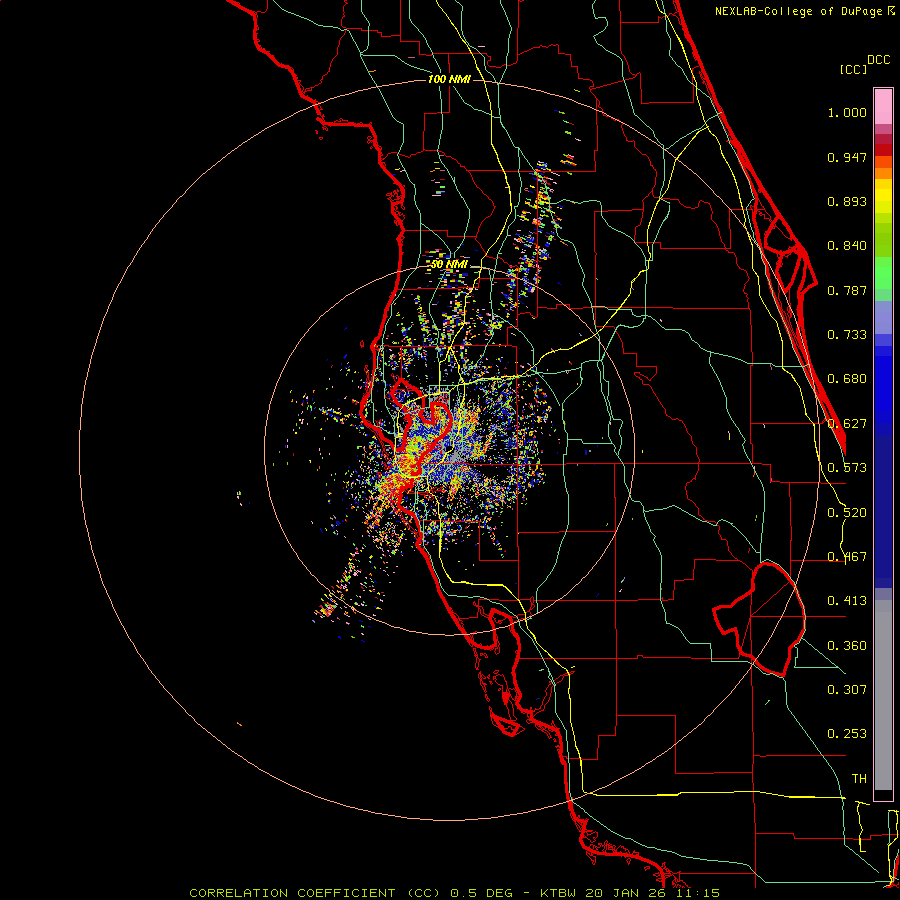
Task: Click the 100 NMI range ring label
Action: tap(449, 79)
